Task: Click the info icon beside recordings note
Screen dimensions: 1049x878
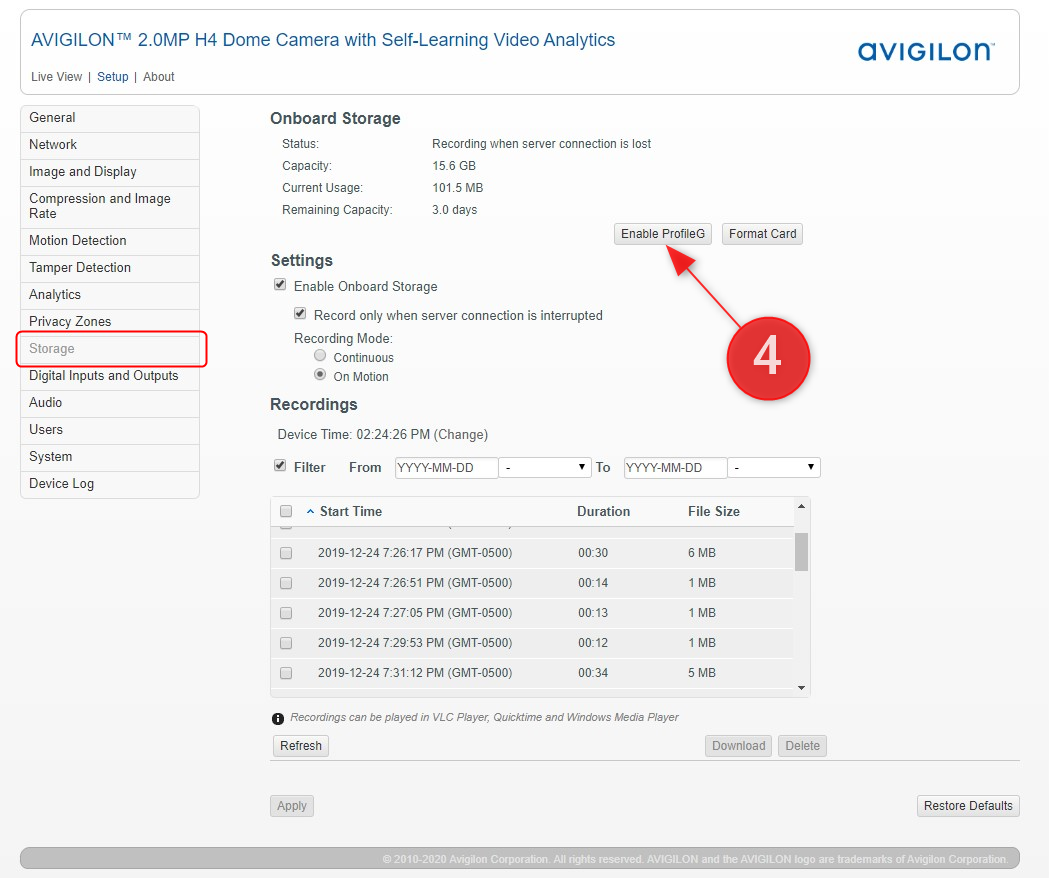Action: point(278,718)
